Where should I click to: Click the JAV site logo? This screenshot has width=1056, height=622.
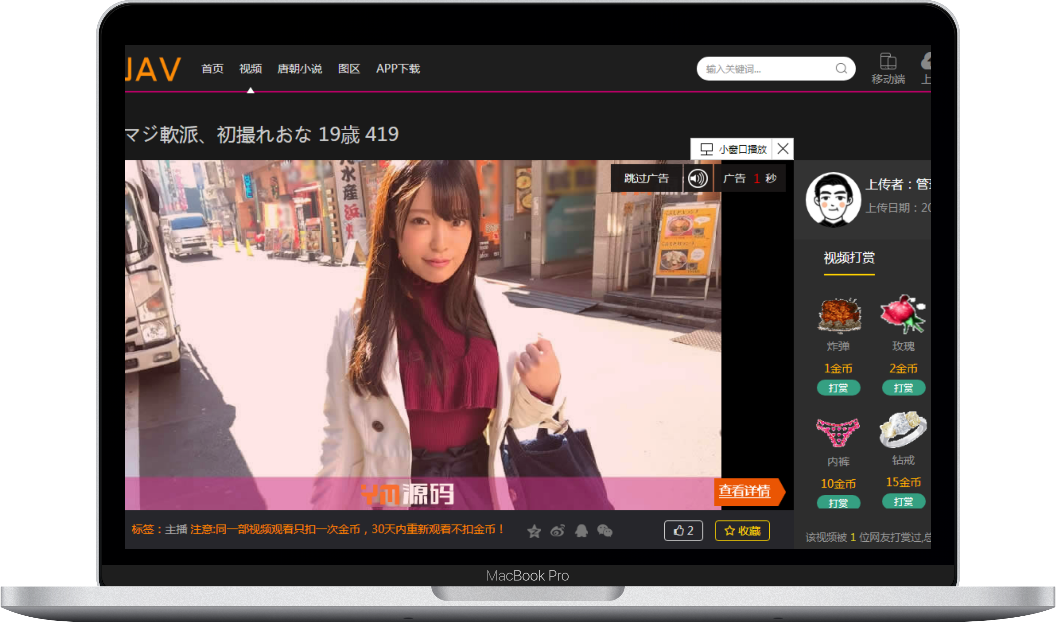(x=154, y=69)
